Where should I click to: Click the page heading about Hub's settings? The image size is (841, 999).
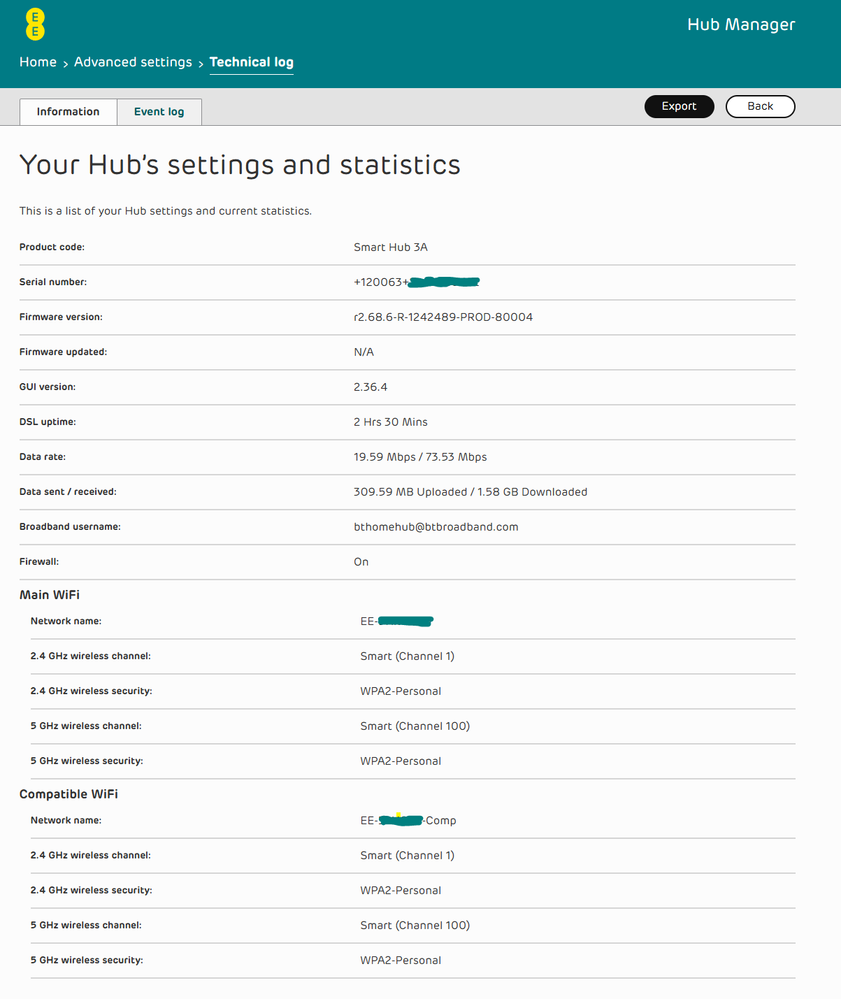click(240, 165)
